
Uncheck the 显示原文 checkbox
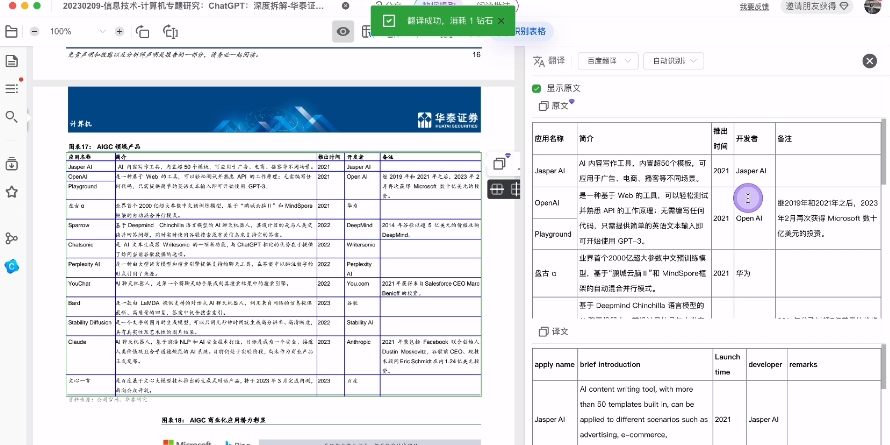click(x=536, y=89)
